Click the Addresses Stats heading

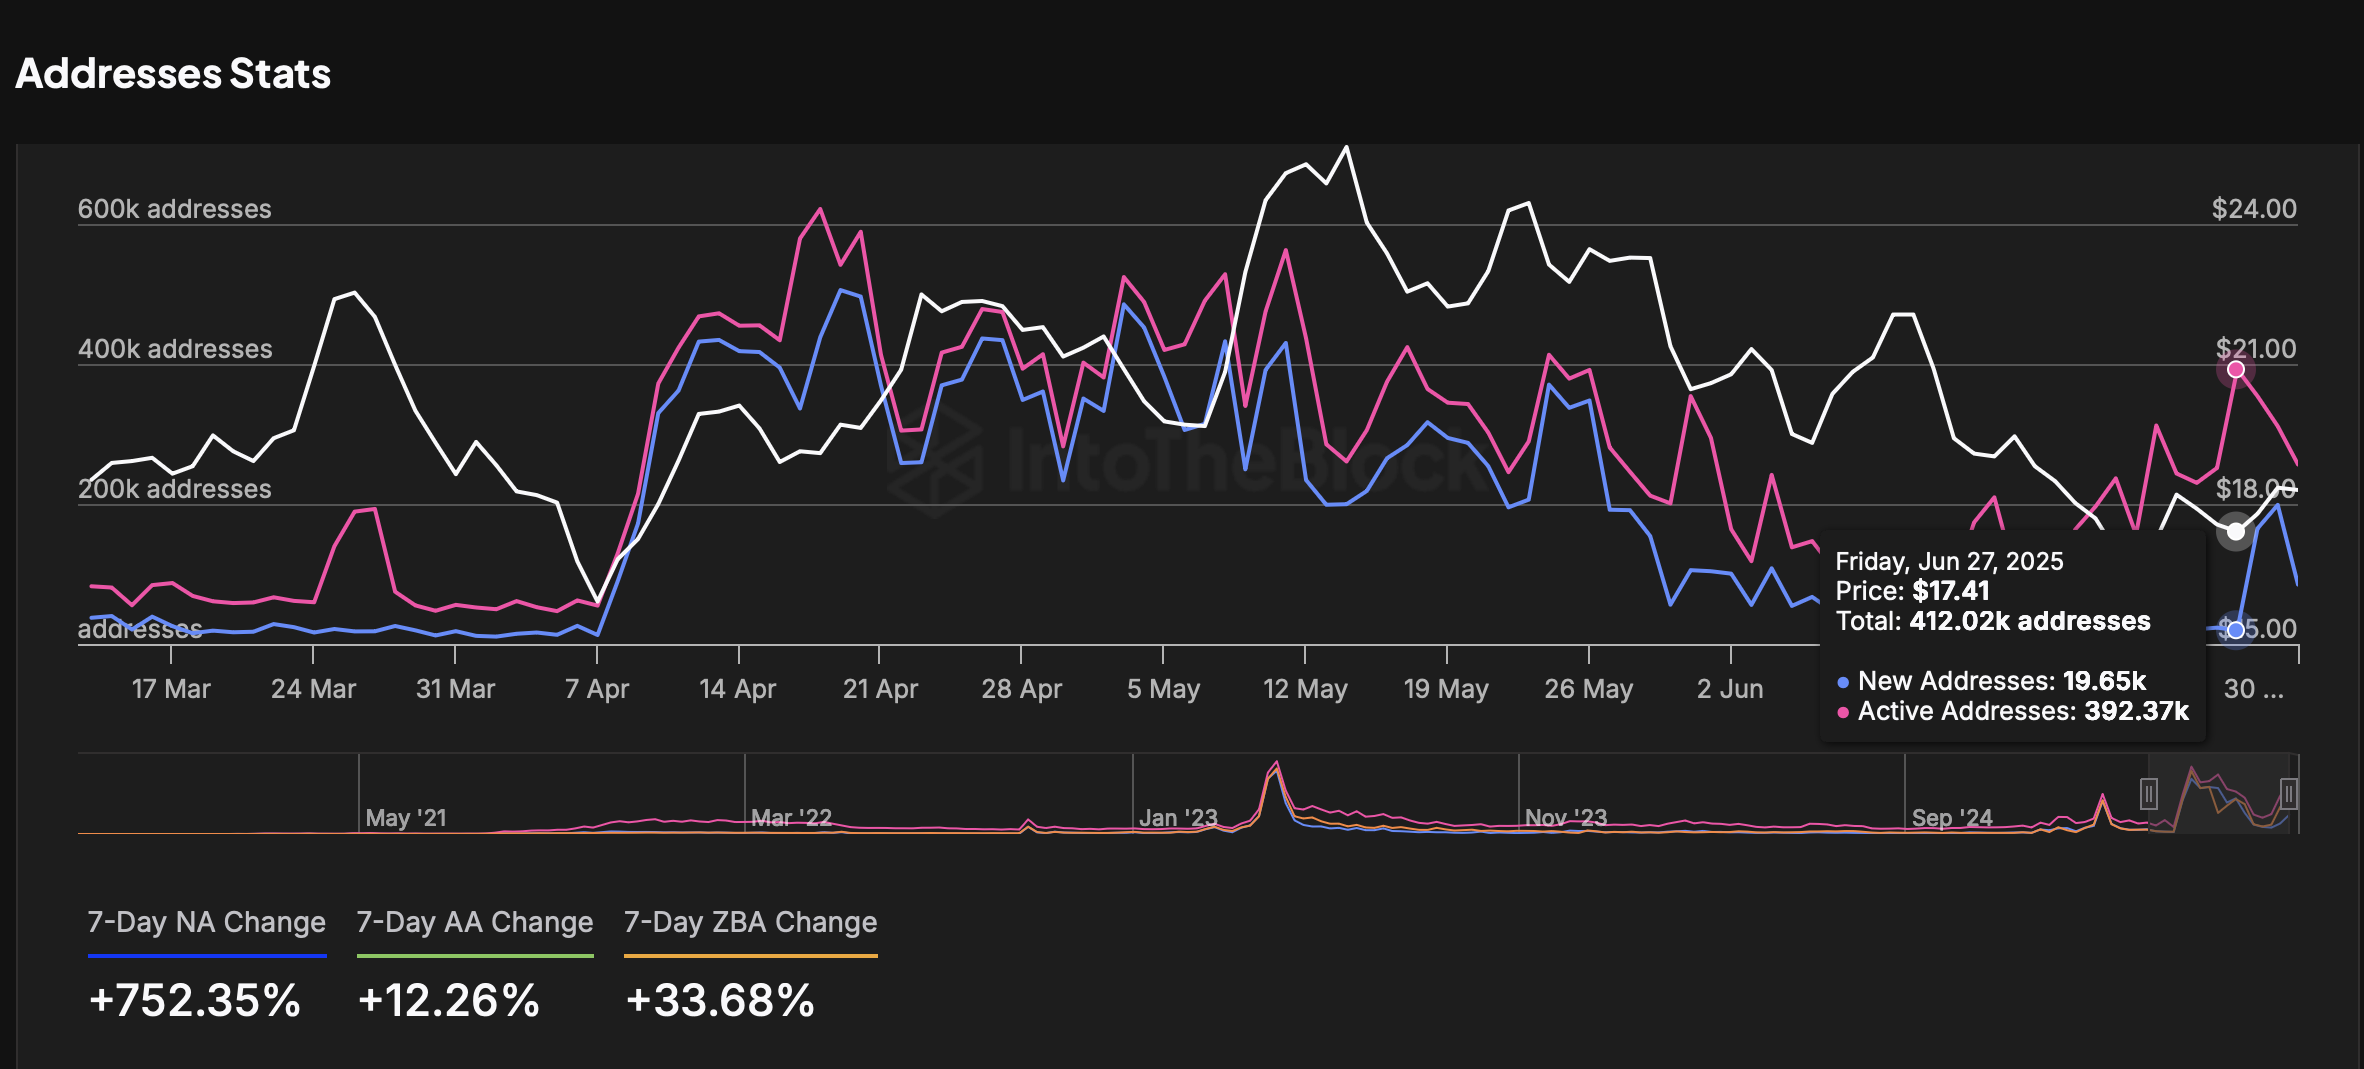pos(173,74)
